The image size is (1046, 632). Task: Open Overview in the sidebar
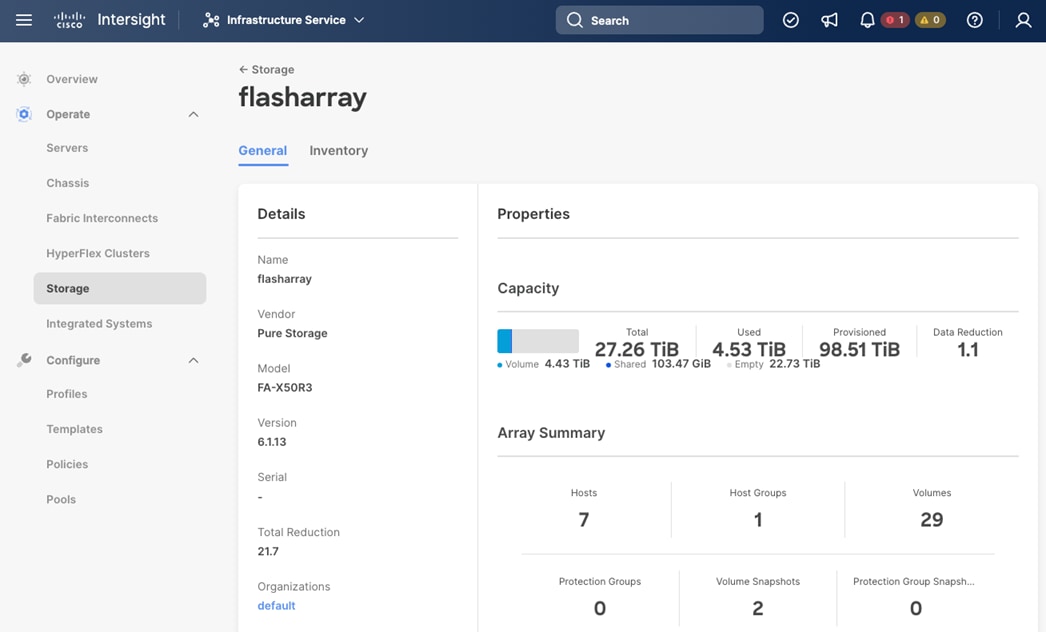coord(72,79)
